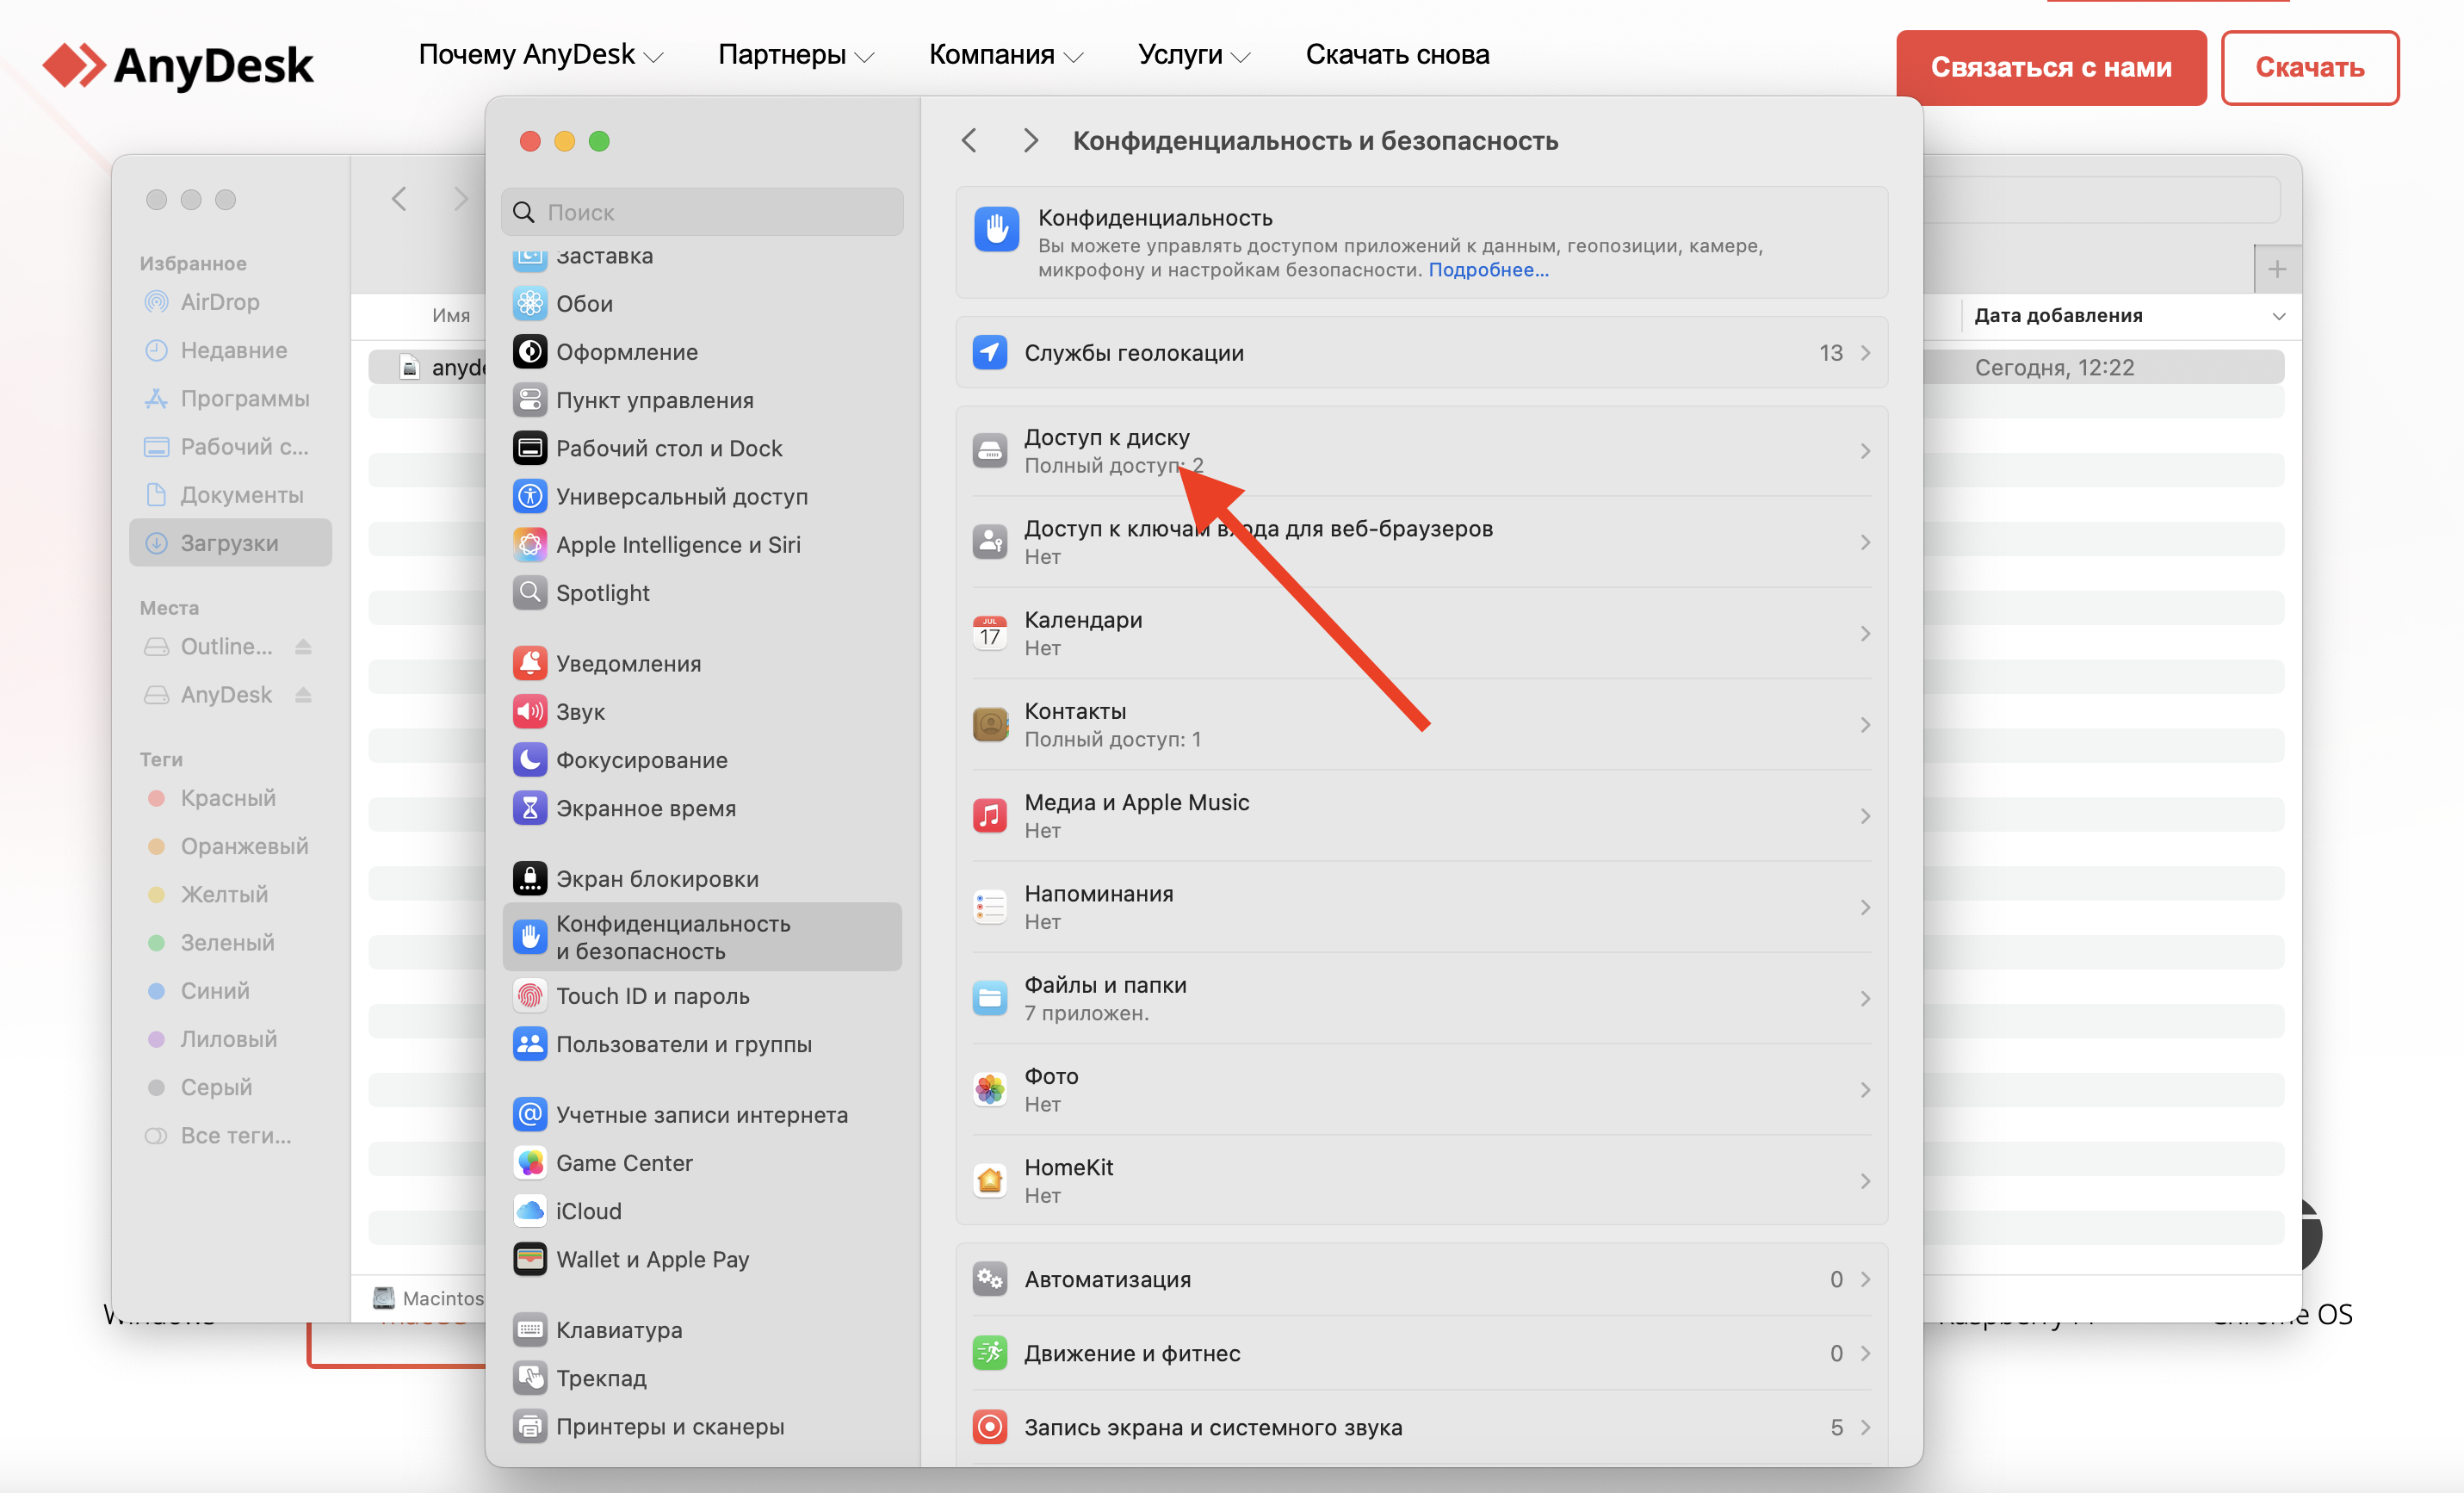Click the Связаться с нами button
Screen dimensions: 2464x1493
point(2051,67)
